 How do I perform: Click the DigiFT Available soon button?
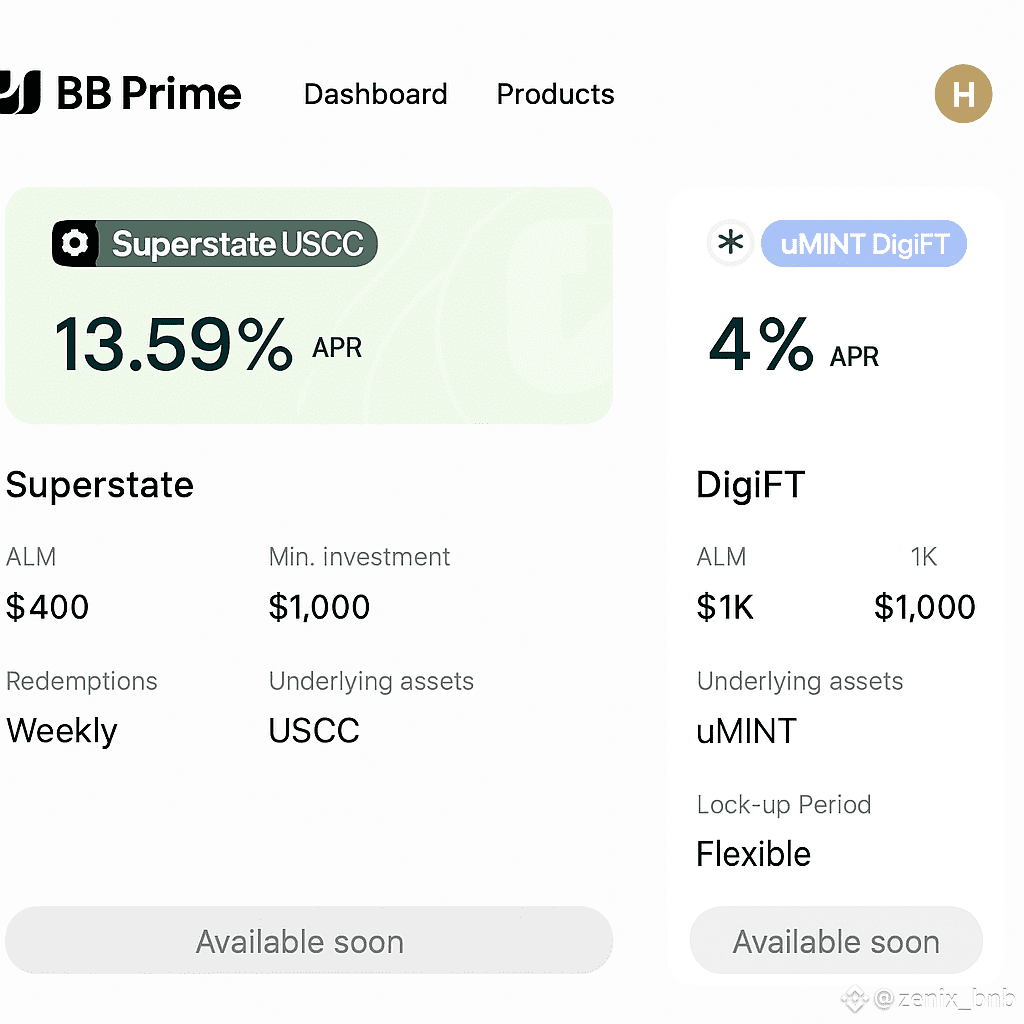click(x=836, y=941)
